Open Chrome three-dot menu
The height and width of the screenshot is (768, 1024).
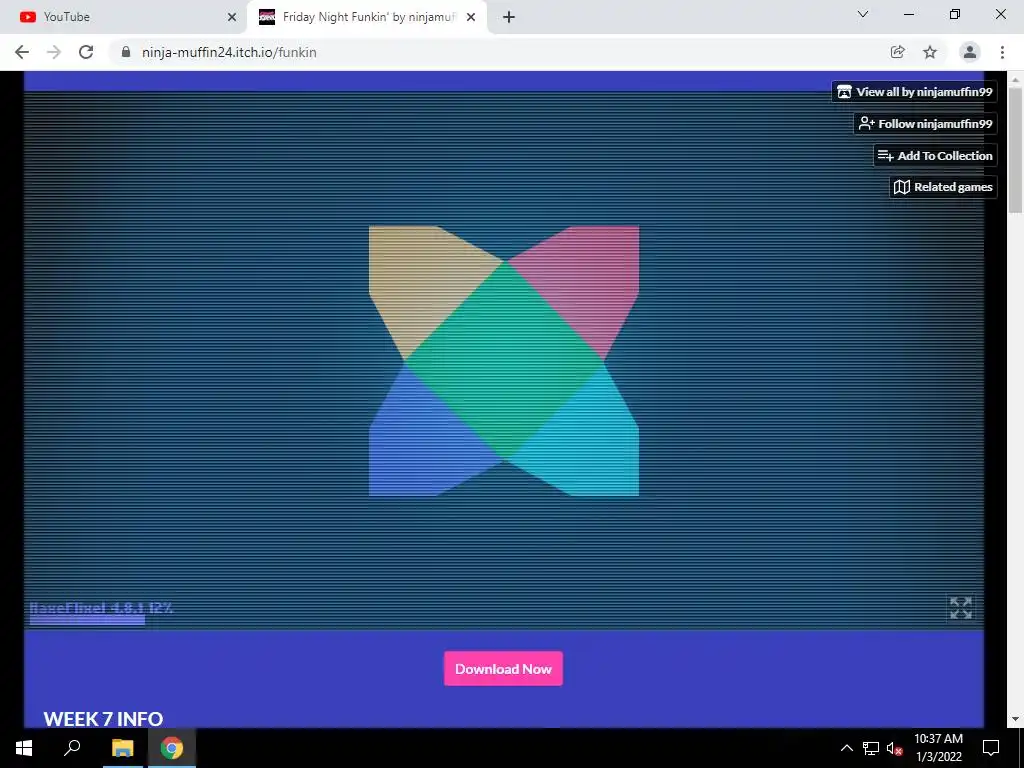pos(1002,52)
